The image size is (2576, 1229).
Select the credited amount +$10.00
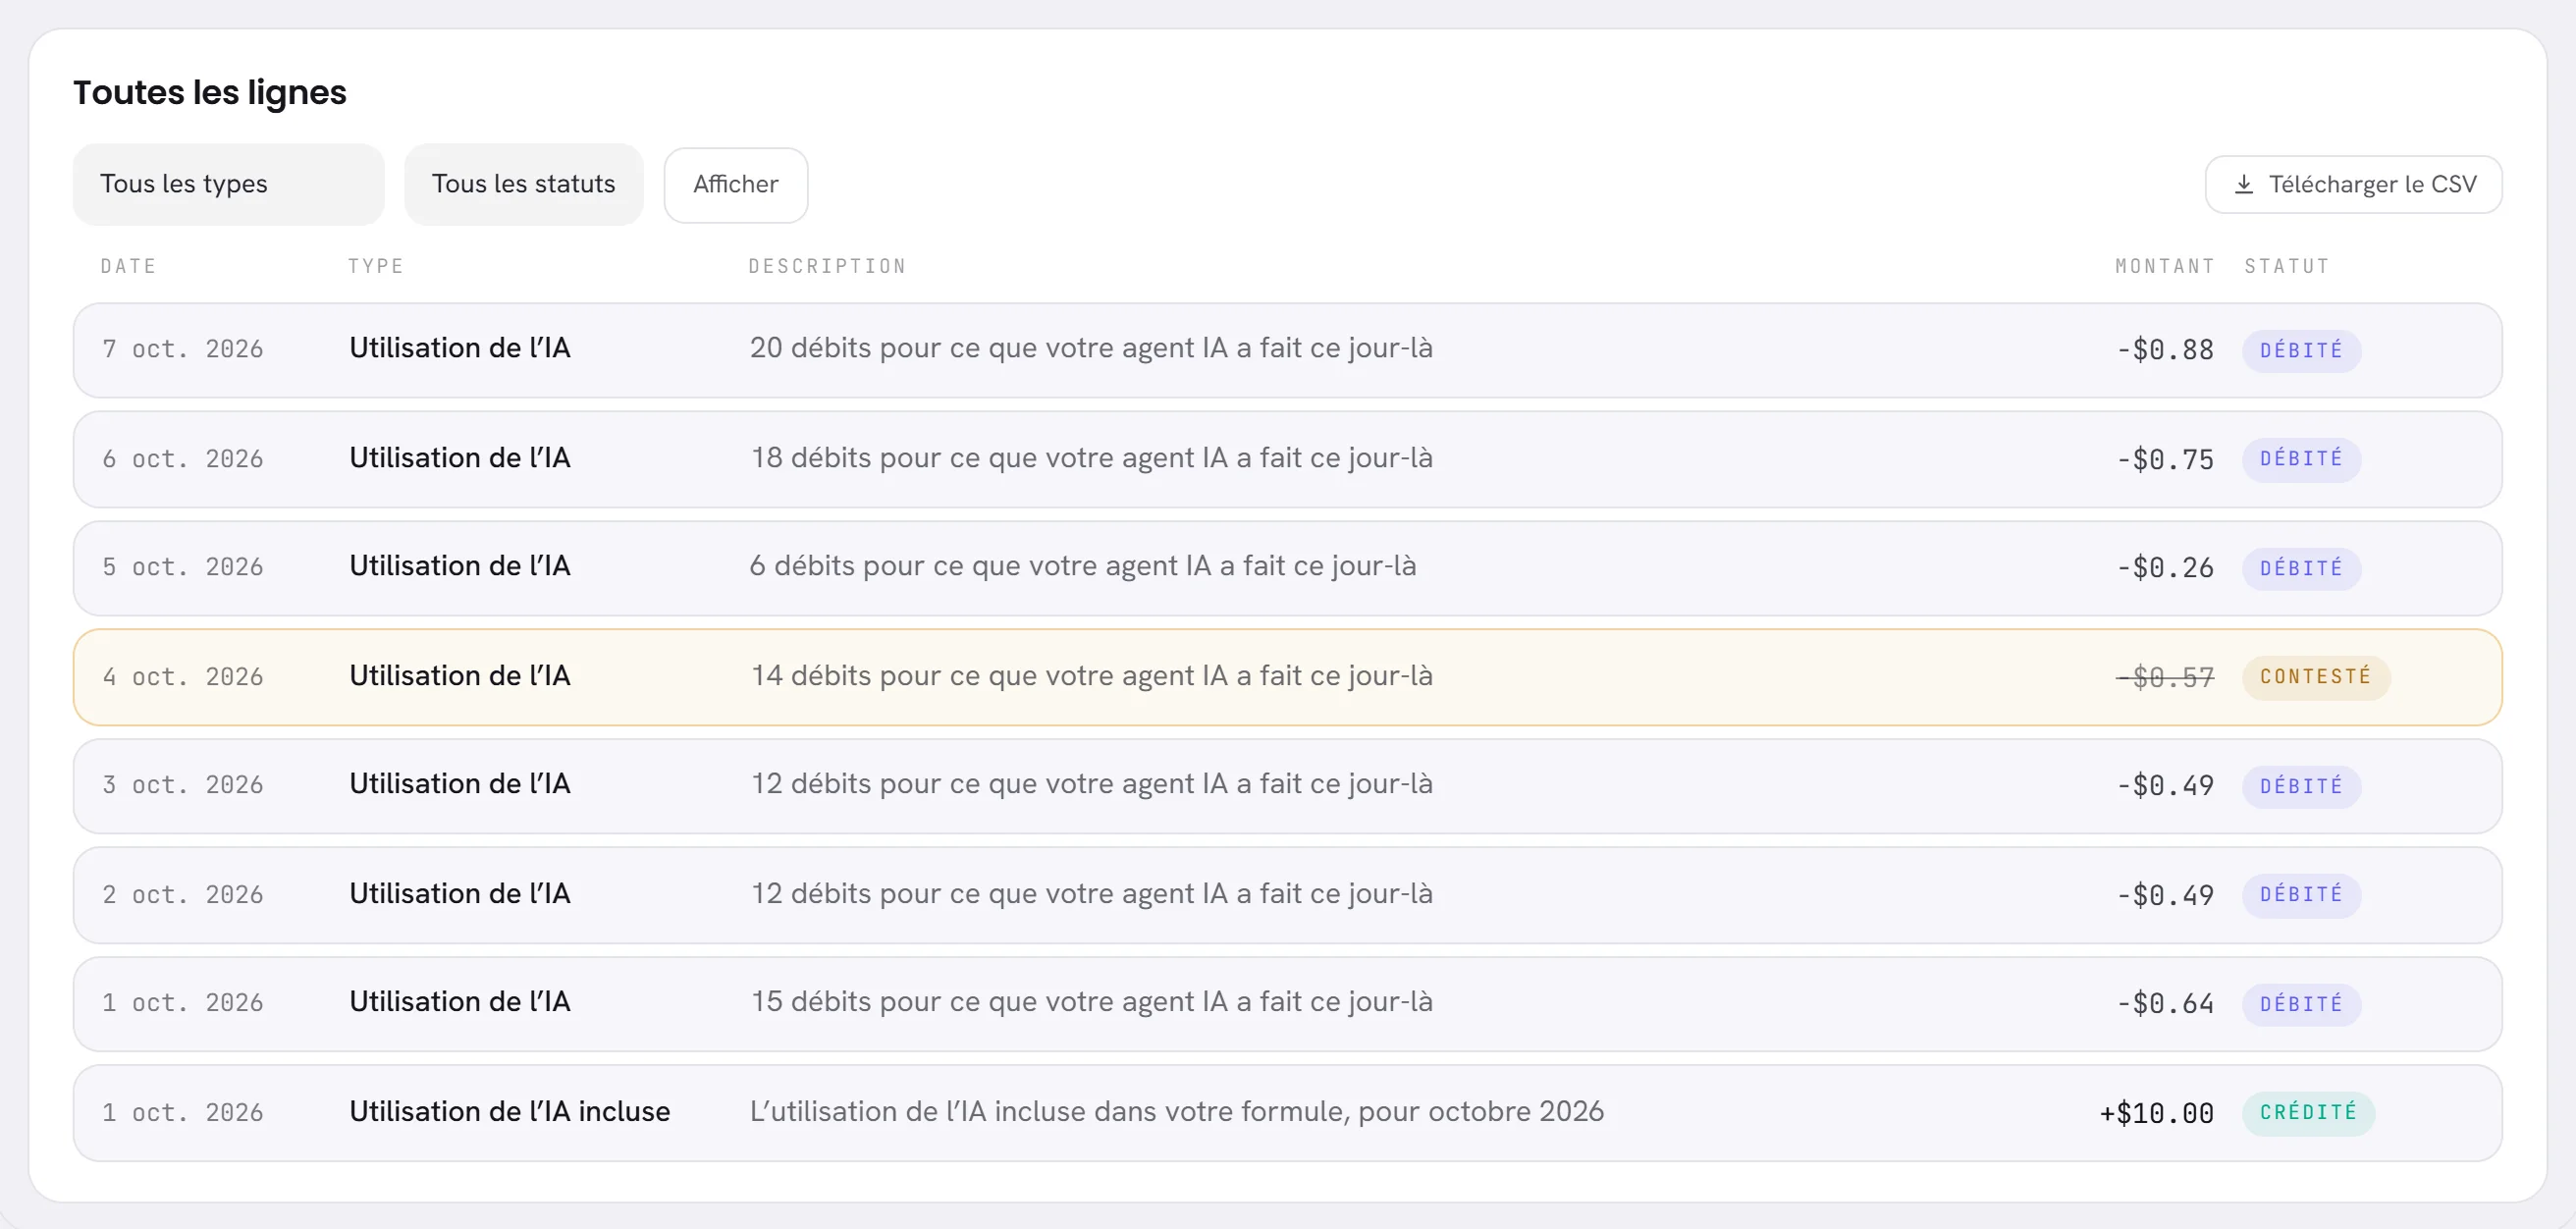click(2157, 1114)
